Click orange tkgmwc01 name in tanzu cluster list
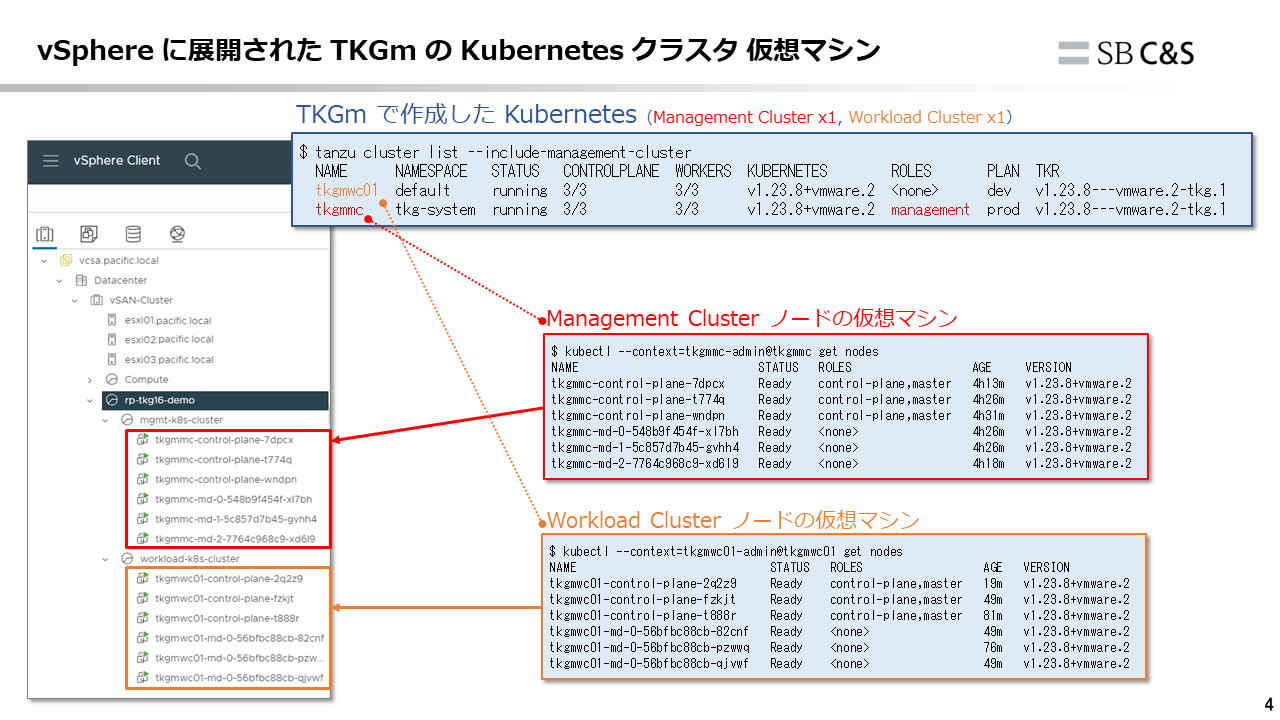The width and height of the screenshot is (1280, 720). coord(347,190)
